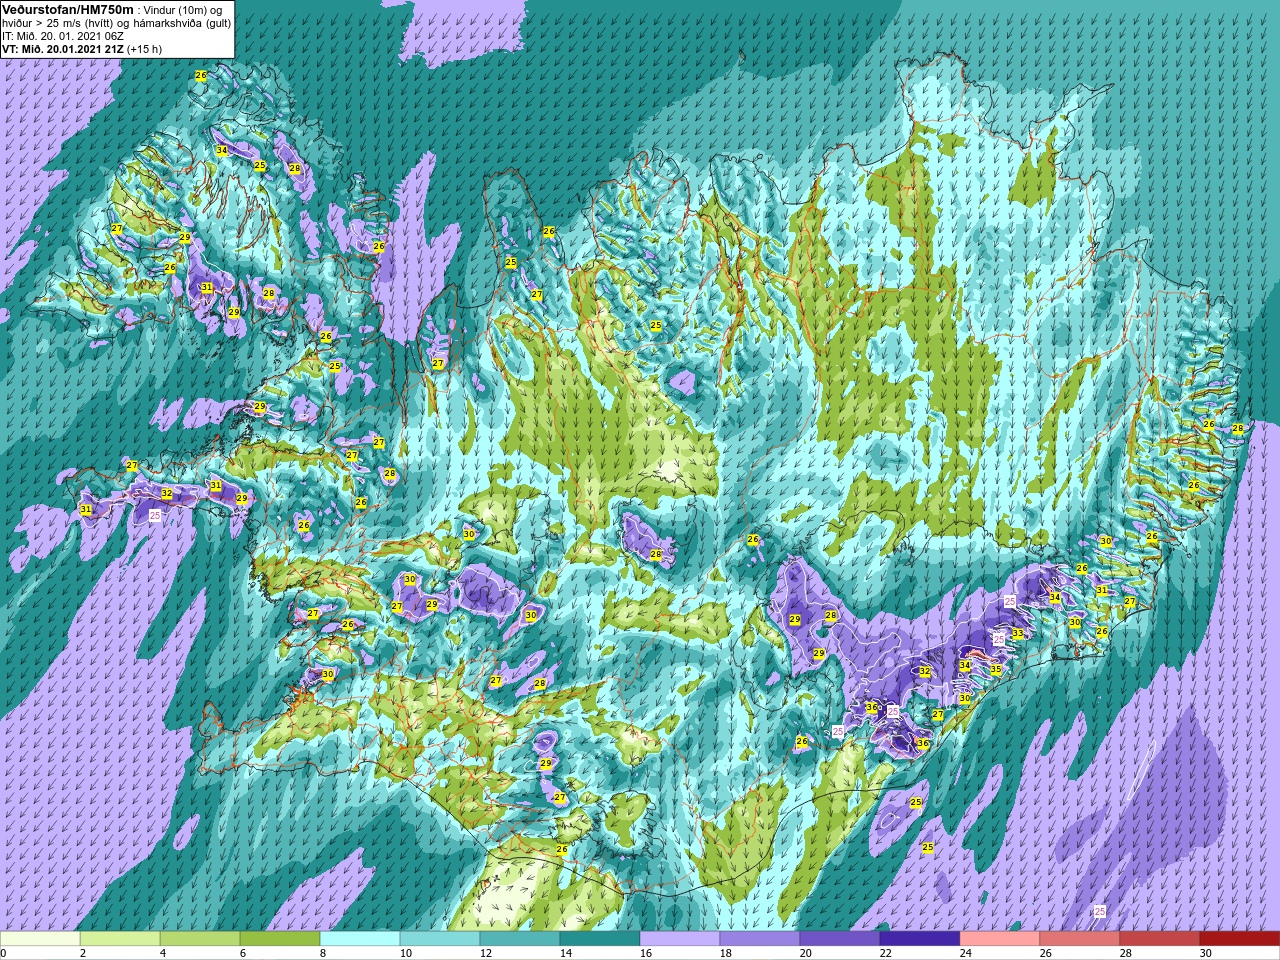Click the legend tick label '20'
The image size is (1280, 960).
(806, 953)
